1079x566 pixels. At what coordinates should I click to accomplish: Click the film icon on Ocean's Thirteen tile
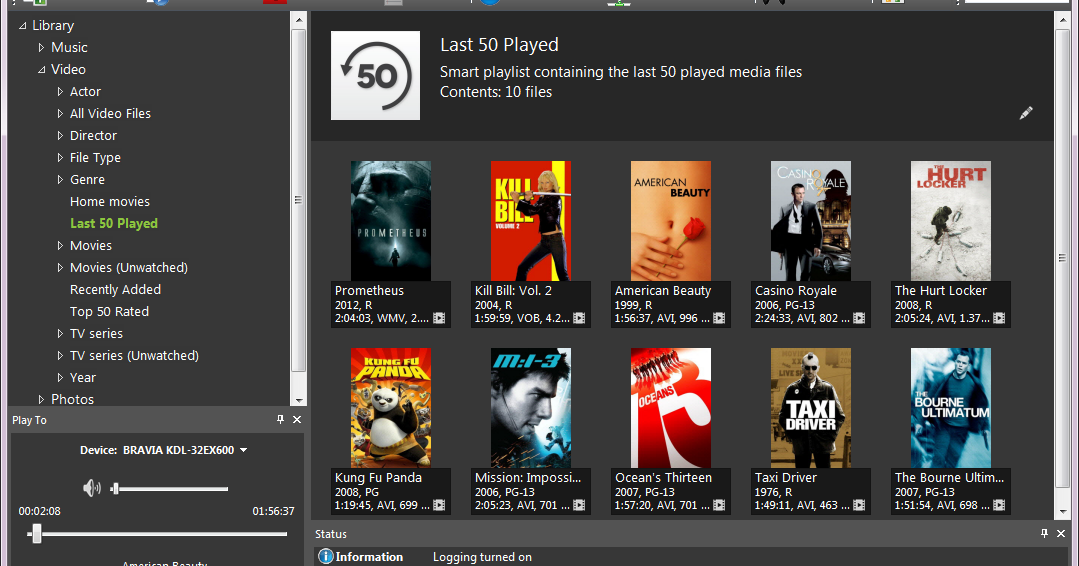[719, 505]
